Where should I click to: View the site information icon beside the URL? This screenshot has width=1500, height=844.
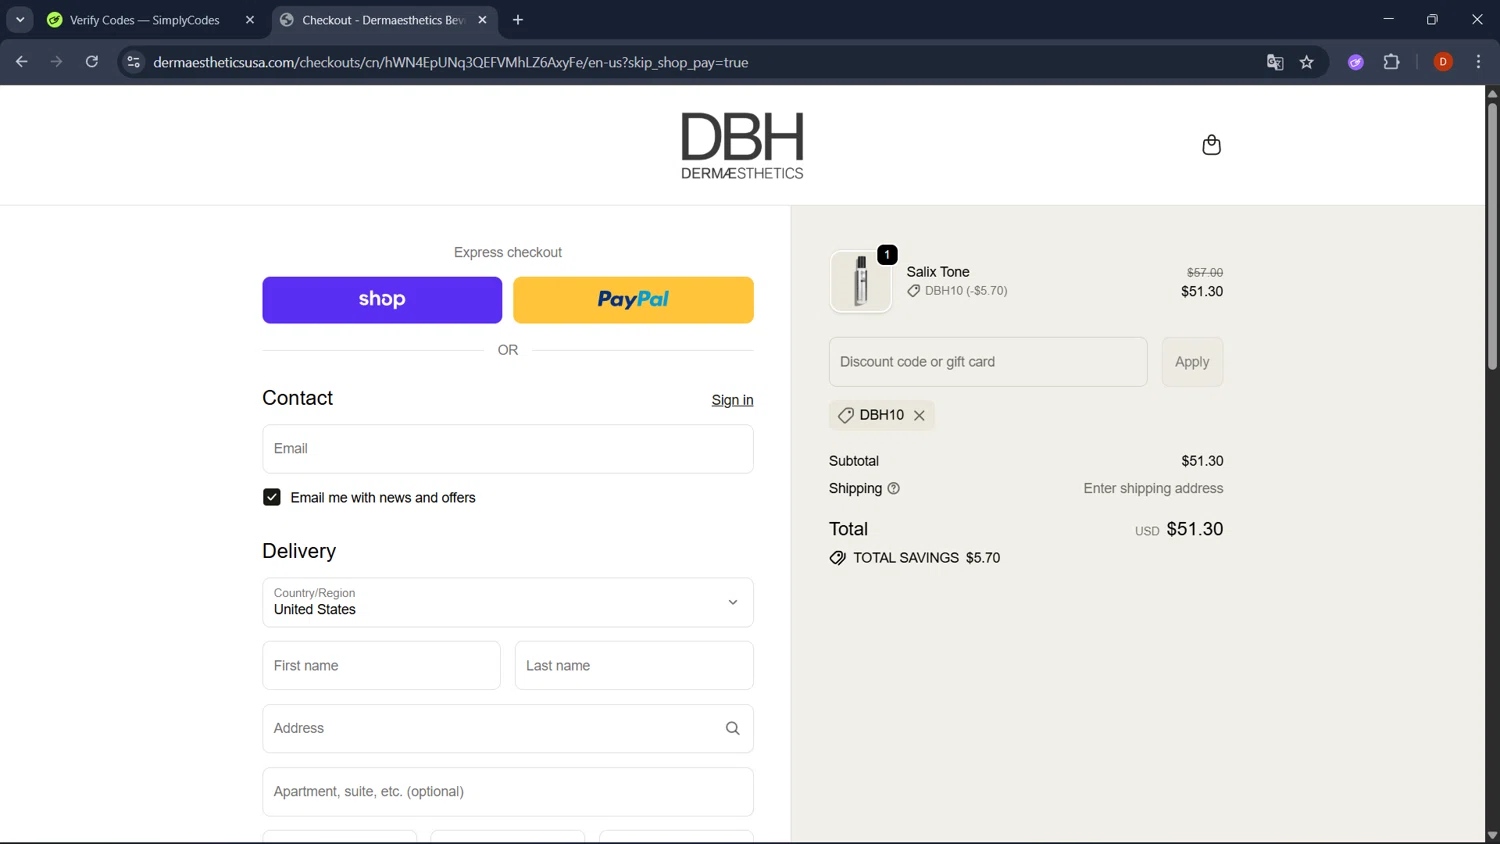[133, 62]
